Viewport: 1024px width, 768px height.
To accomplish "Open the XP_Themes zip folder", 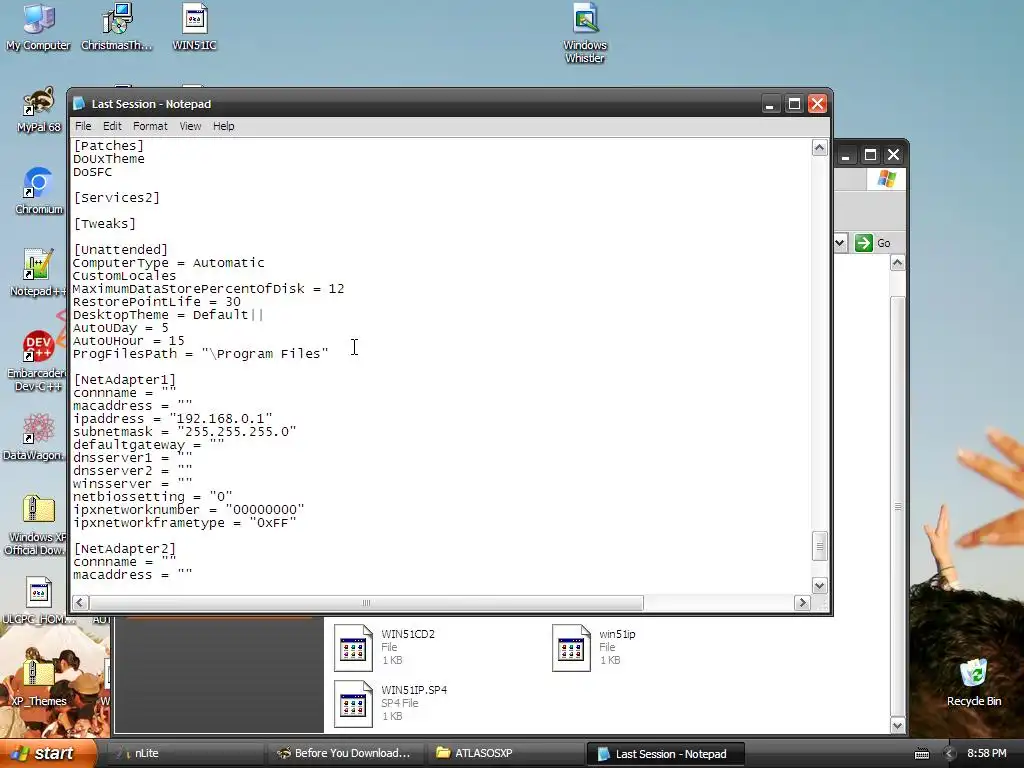I will point(39,682).
